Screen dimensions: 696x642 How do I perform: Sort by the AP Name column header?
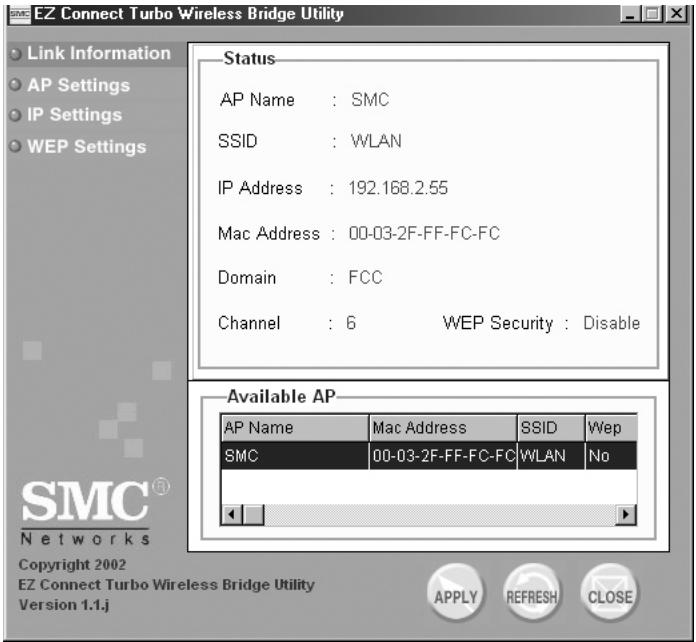295,428
